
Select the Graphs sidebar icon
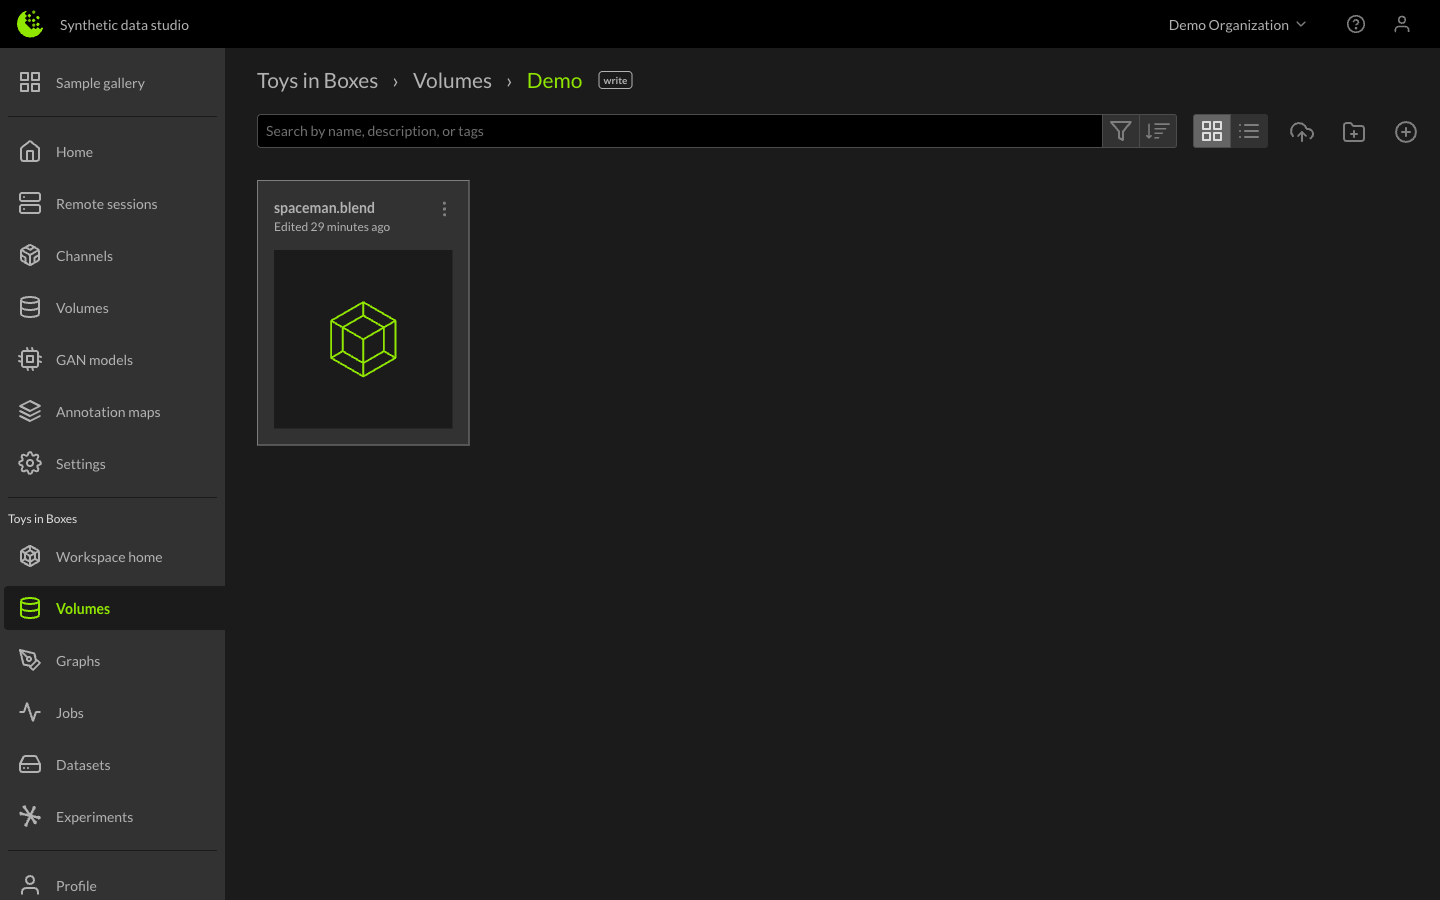tap(29, 660)
